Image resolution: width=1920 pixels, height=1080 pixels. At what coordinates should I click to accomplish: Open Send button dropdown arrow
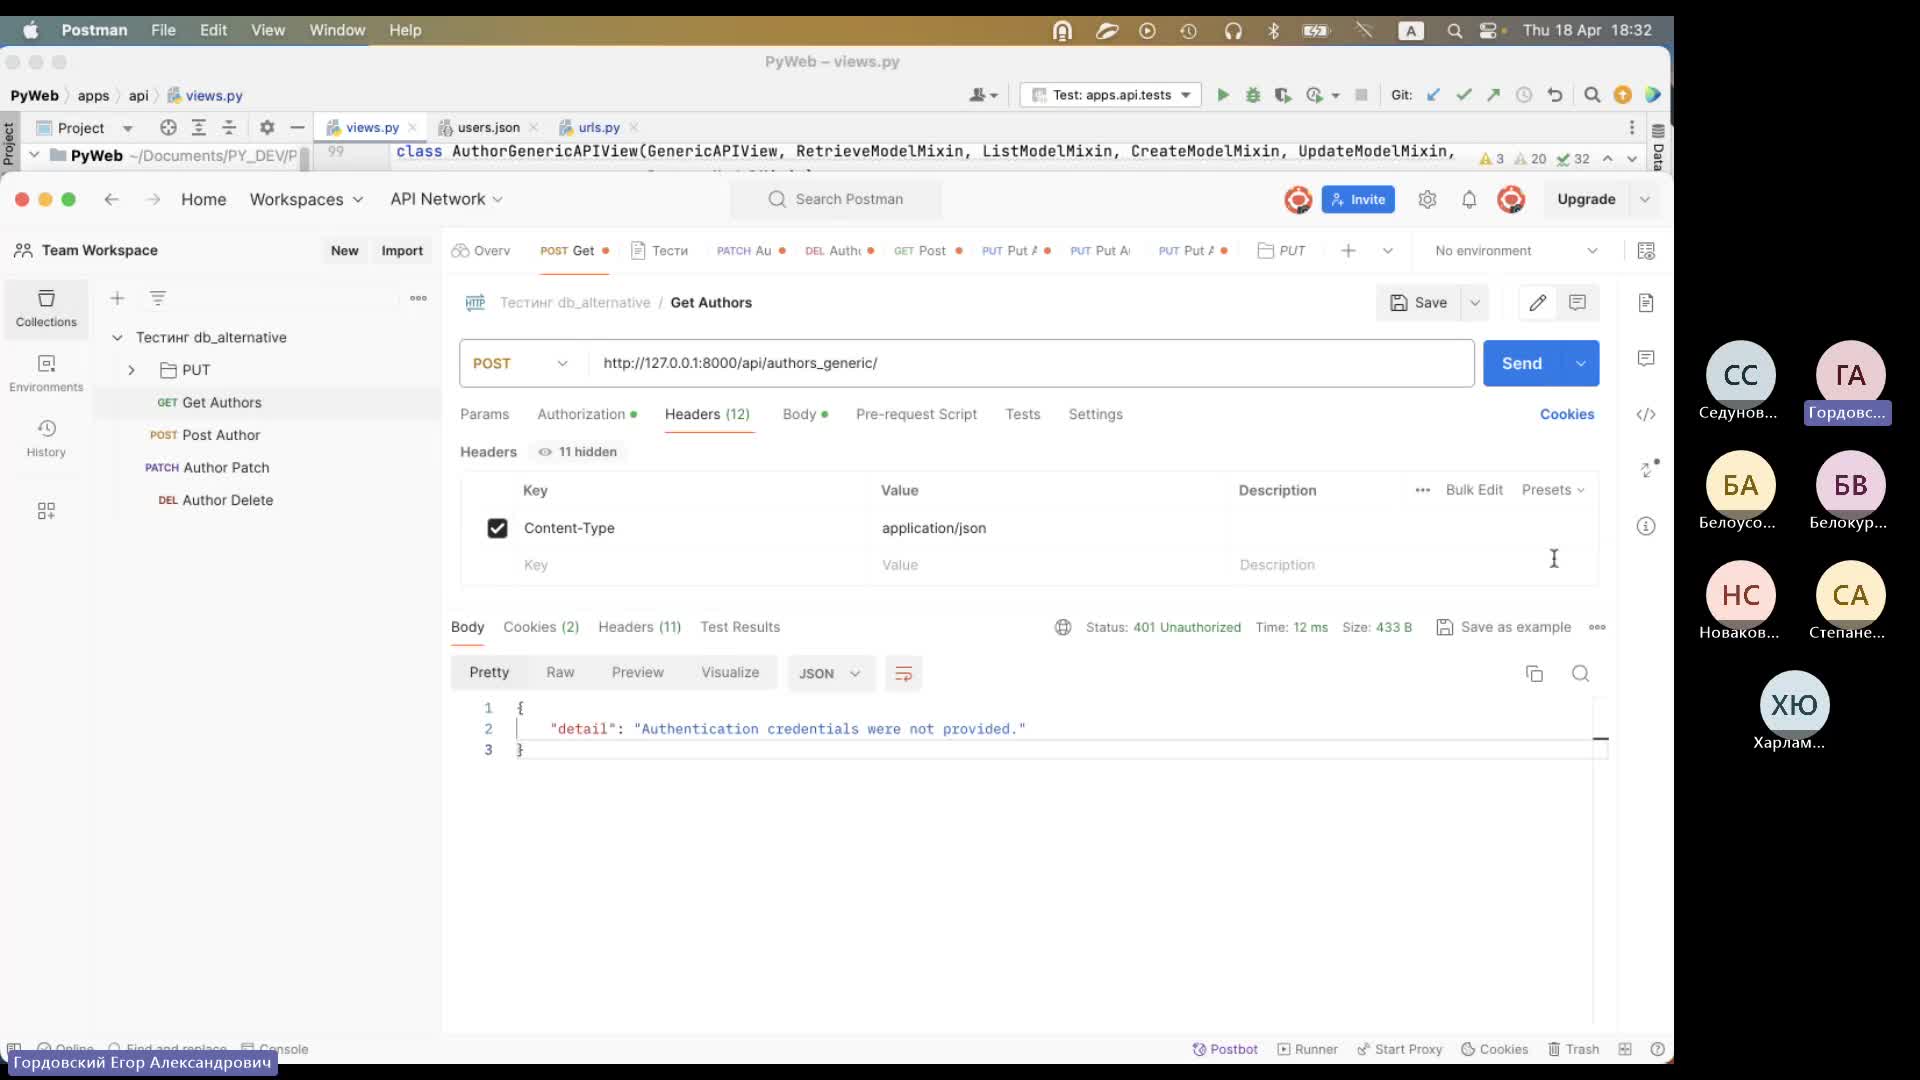1580,363
